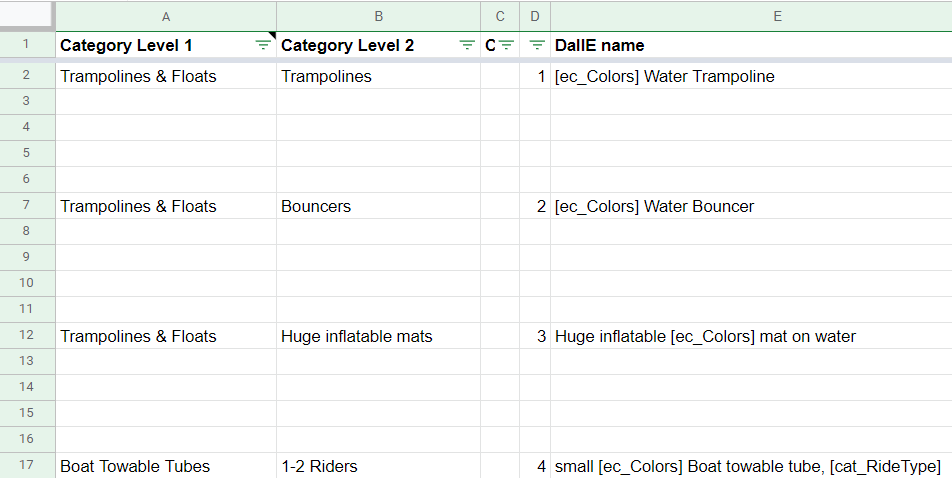The width and height of the screenshot is (952, 478).
Task: Select row 7 header
Action: 27,205
